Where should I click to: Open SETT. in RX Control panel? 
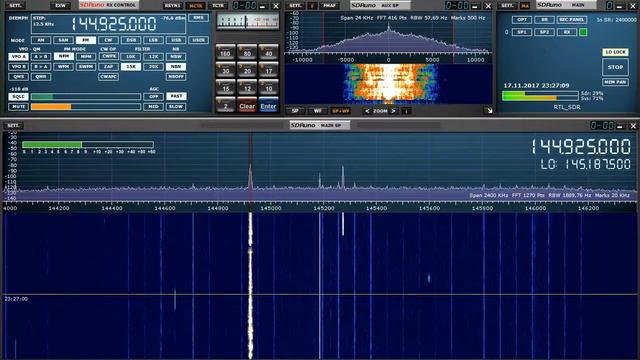click(15, 6)
